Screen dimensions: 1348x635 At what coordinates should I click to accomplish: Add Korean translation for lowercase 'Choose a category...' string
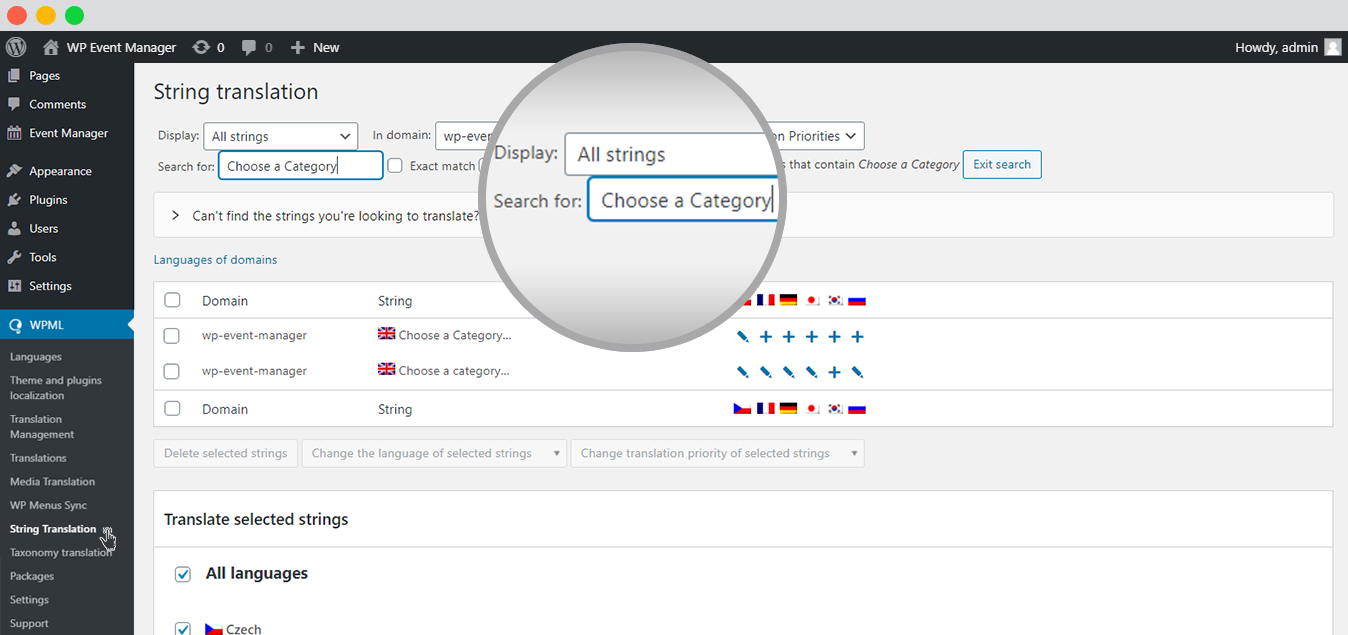[835, 372]
